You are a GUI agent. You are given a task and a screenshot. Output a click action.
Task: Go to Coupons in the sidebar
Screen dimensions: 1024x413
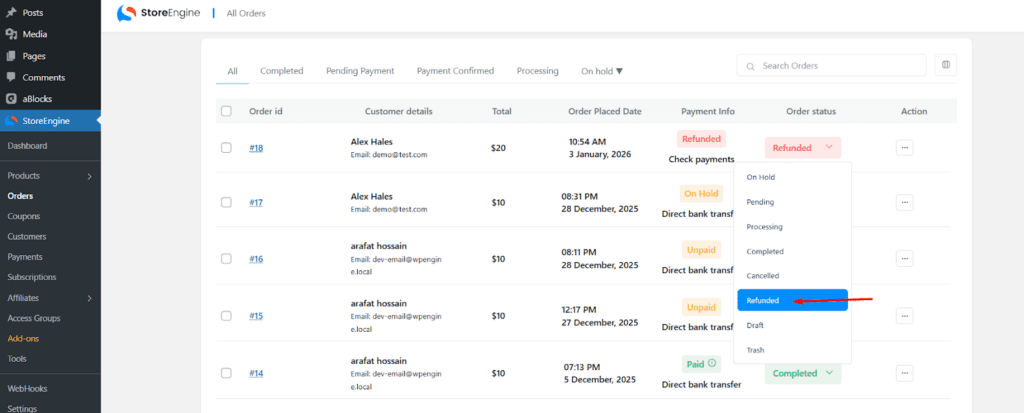[x=24, y=216]
